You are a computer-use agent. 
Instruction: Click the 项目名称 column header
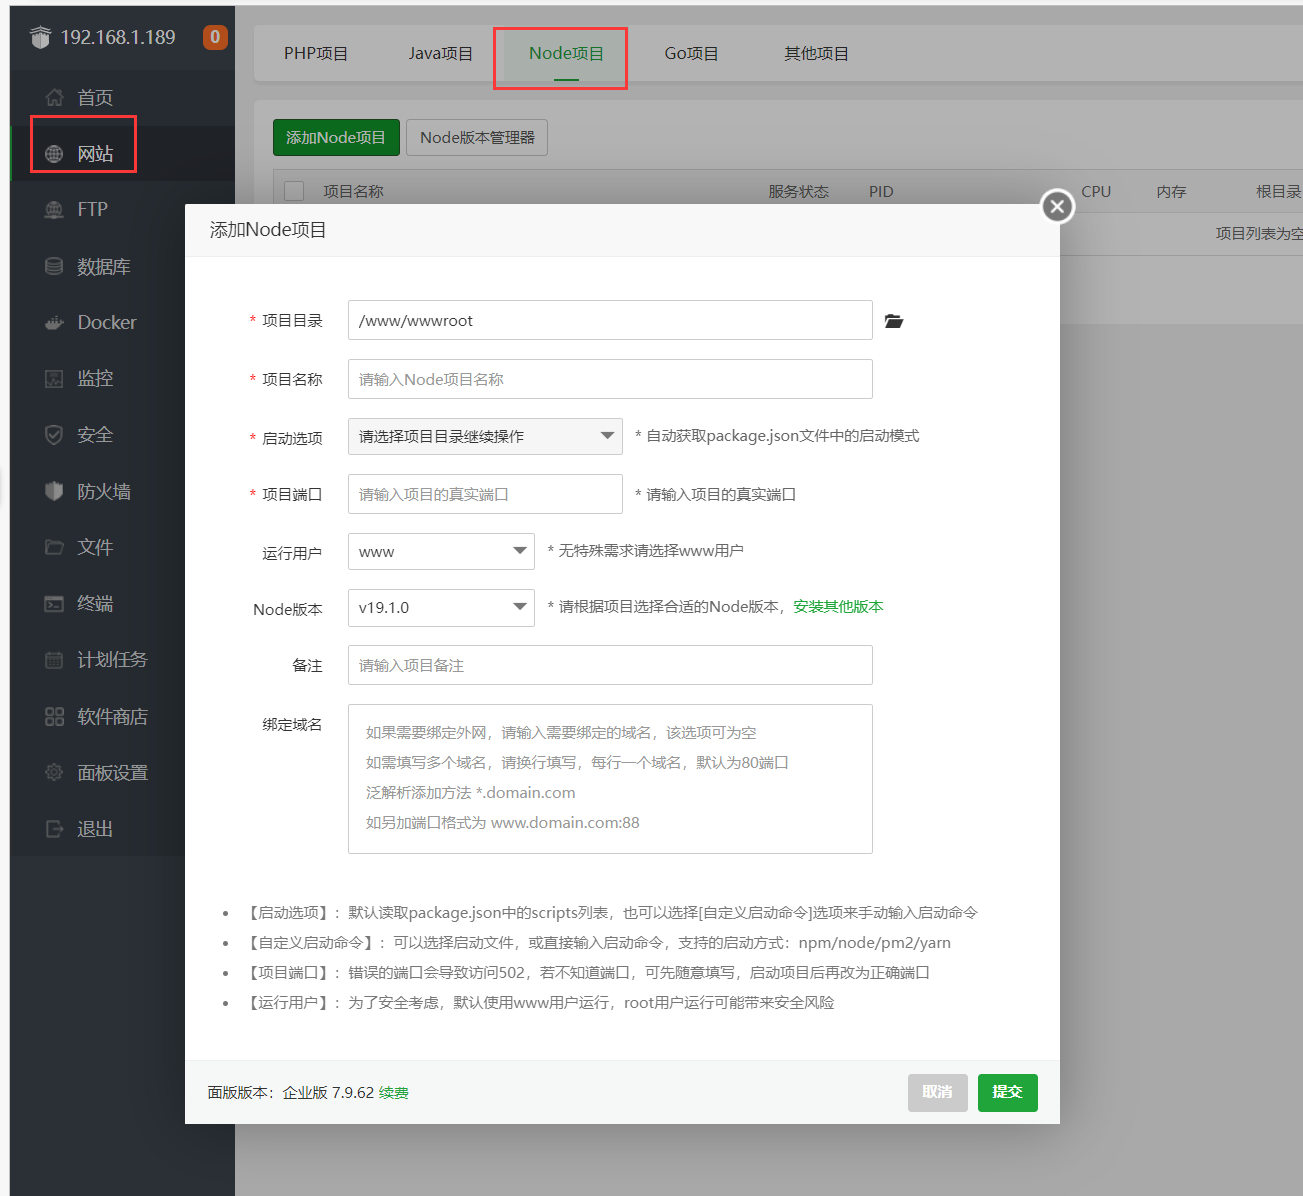tap(353, 191)
